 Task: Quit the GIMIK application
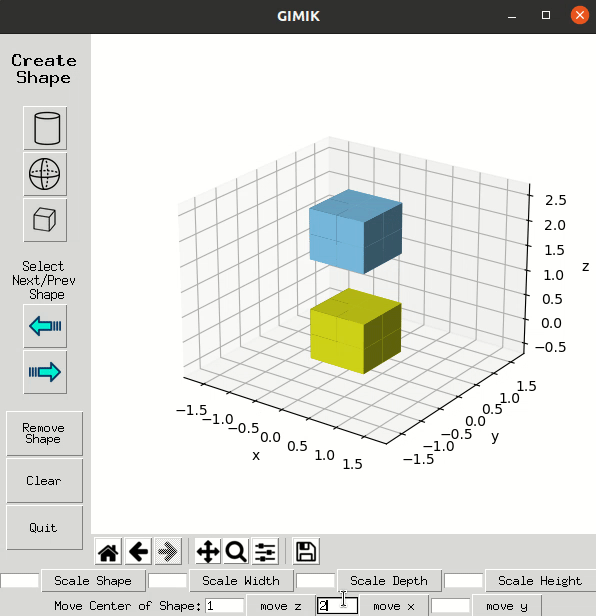tap(44, 528)
